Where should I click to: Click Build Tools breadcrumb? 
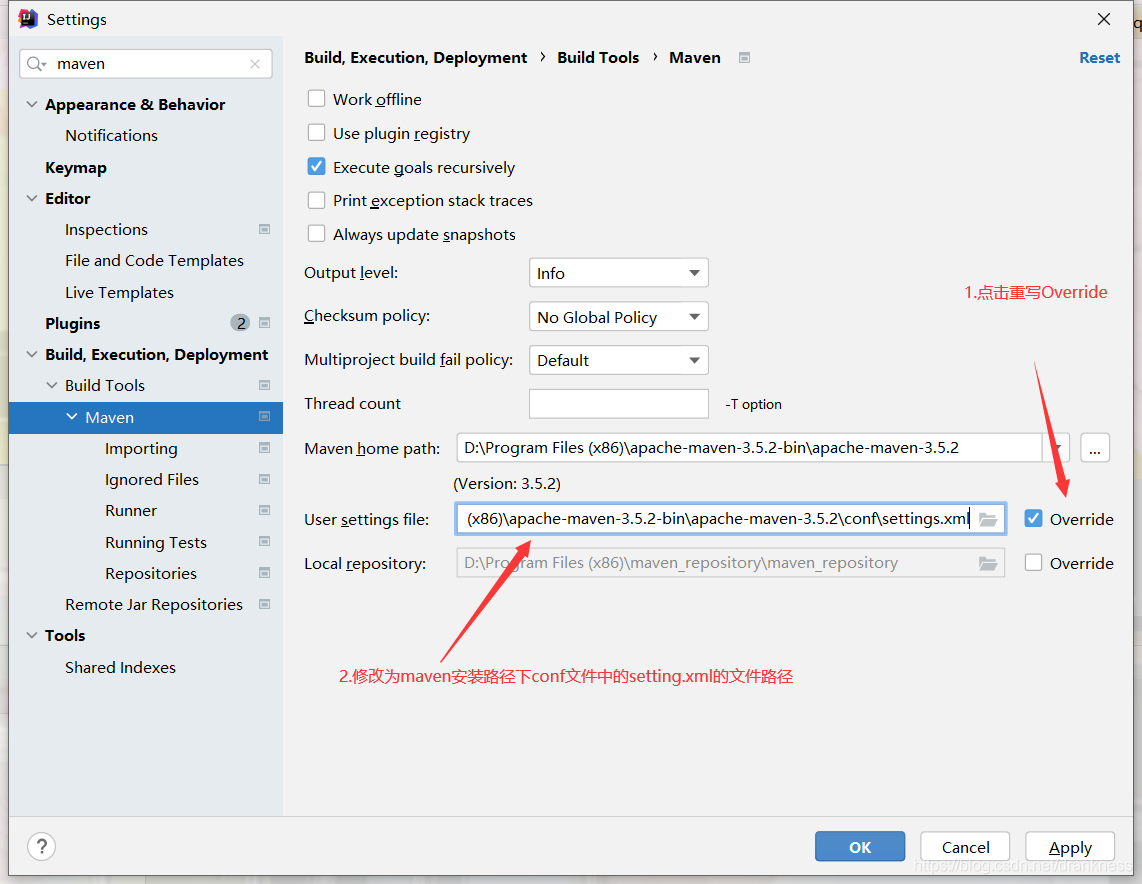(598, 58)
